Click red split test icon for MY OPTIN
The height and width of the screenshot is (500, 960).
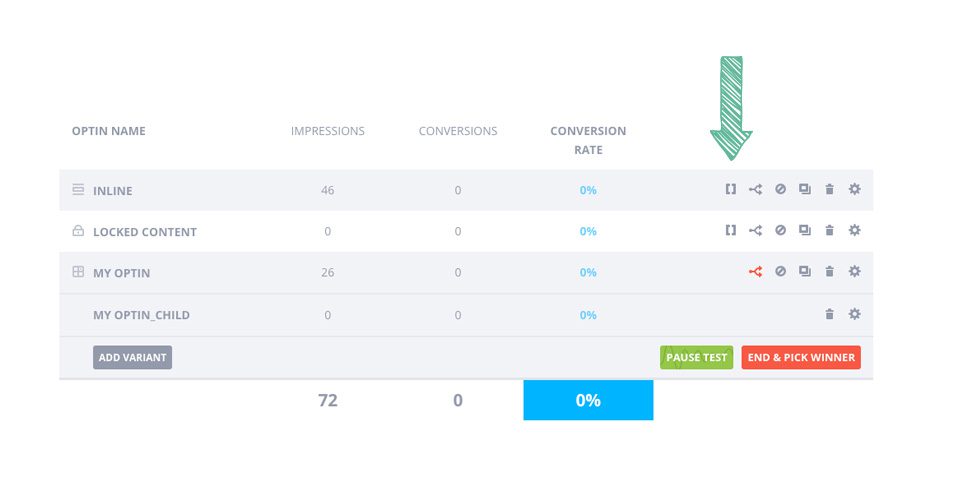click(x=755, y=272)
